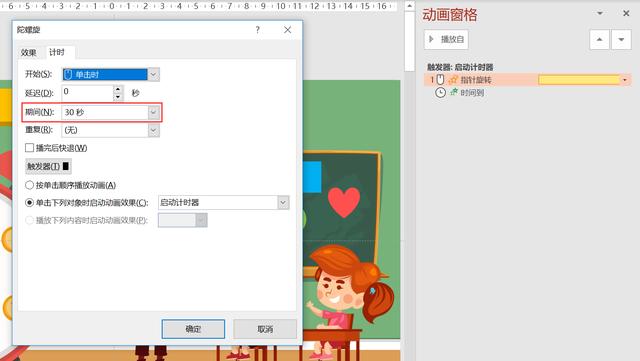Click the vertical scrollbar up arrow
This screenshot has width=640, height=361.
tap(410, 6)
